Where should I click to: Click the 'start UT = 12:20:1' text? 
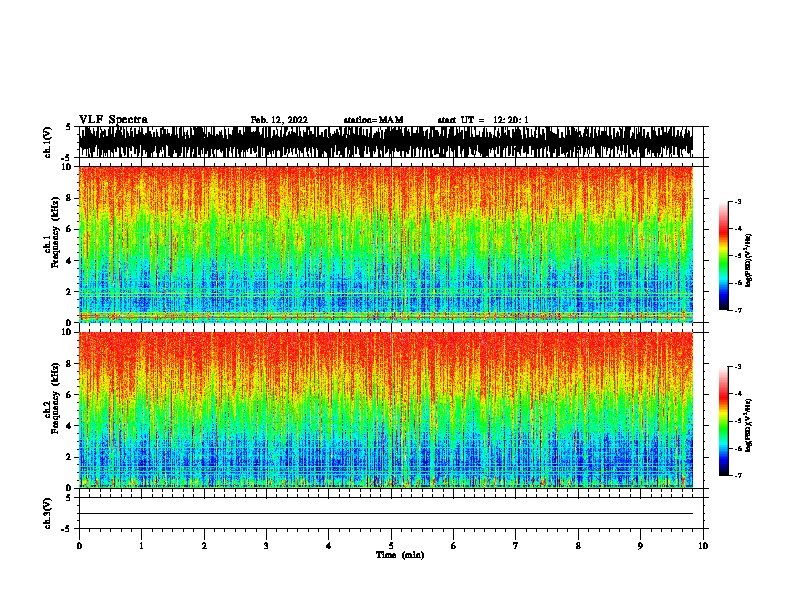click(x=483, y=120)
